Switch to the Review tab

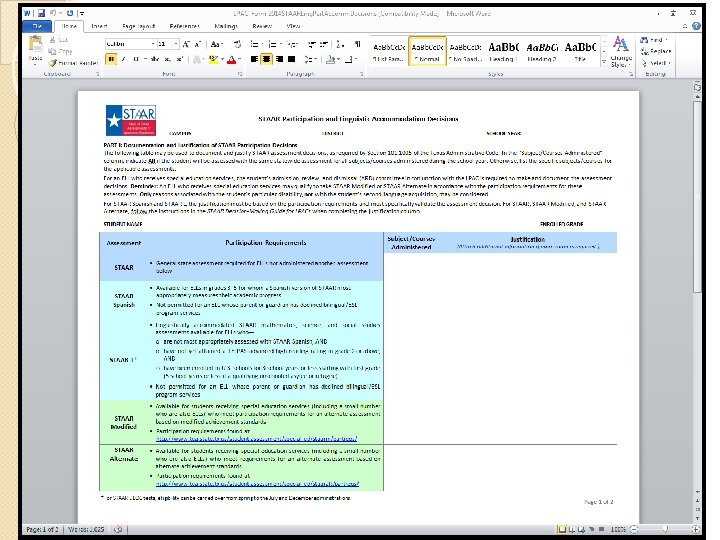262,26
